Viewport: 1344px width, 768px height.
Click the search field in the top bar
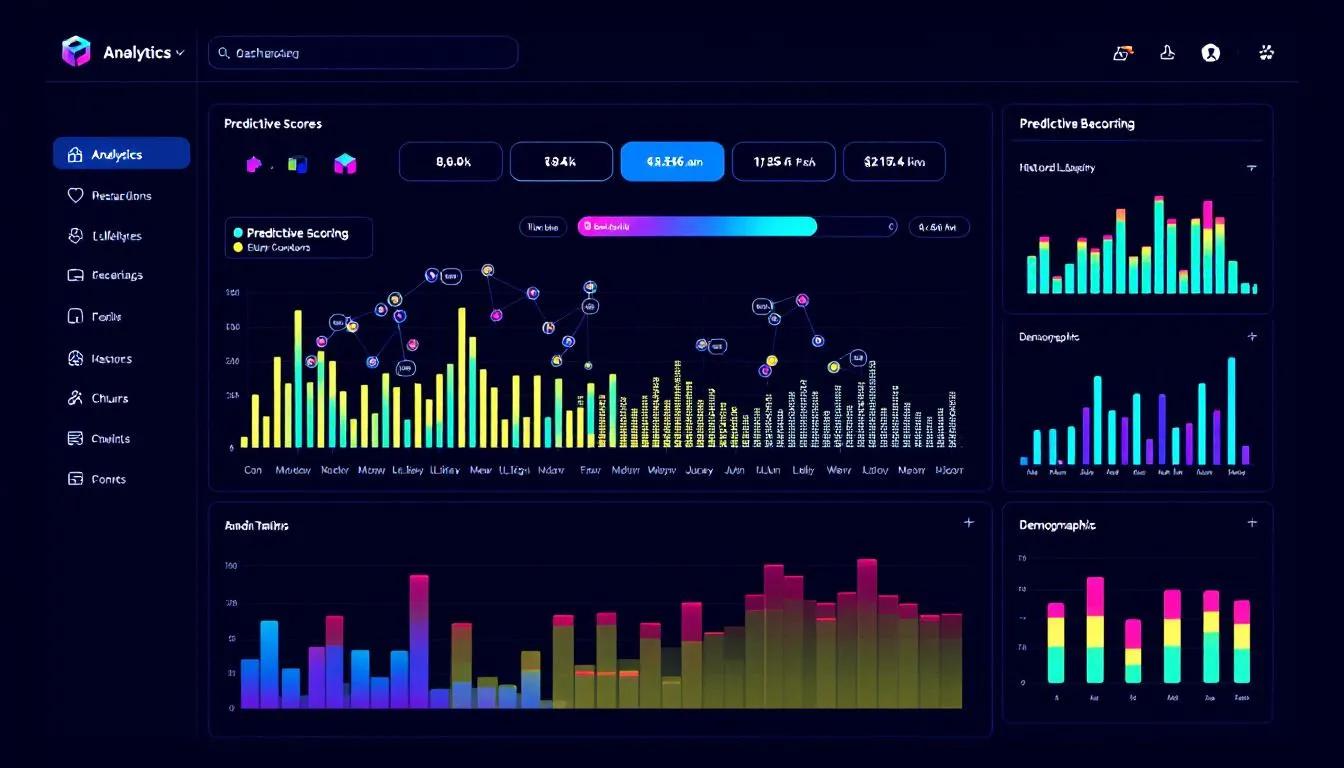(x=362, y=52)
